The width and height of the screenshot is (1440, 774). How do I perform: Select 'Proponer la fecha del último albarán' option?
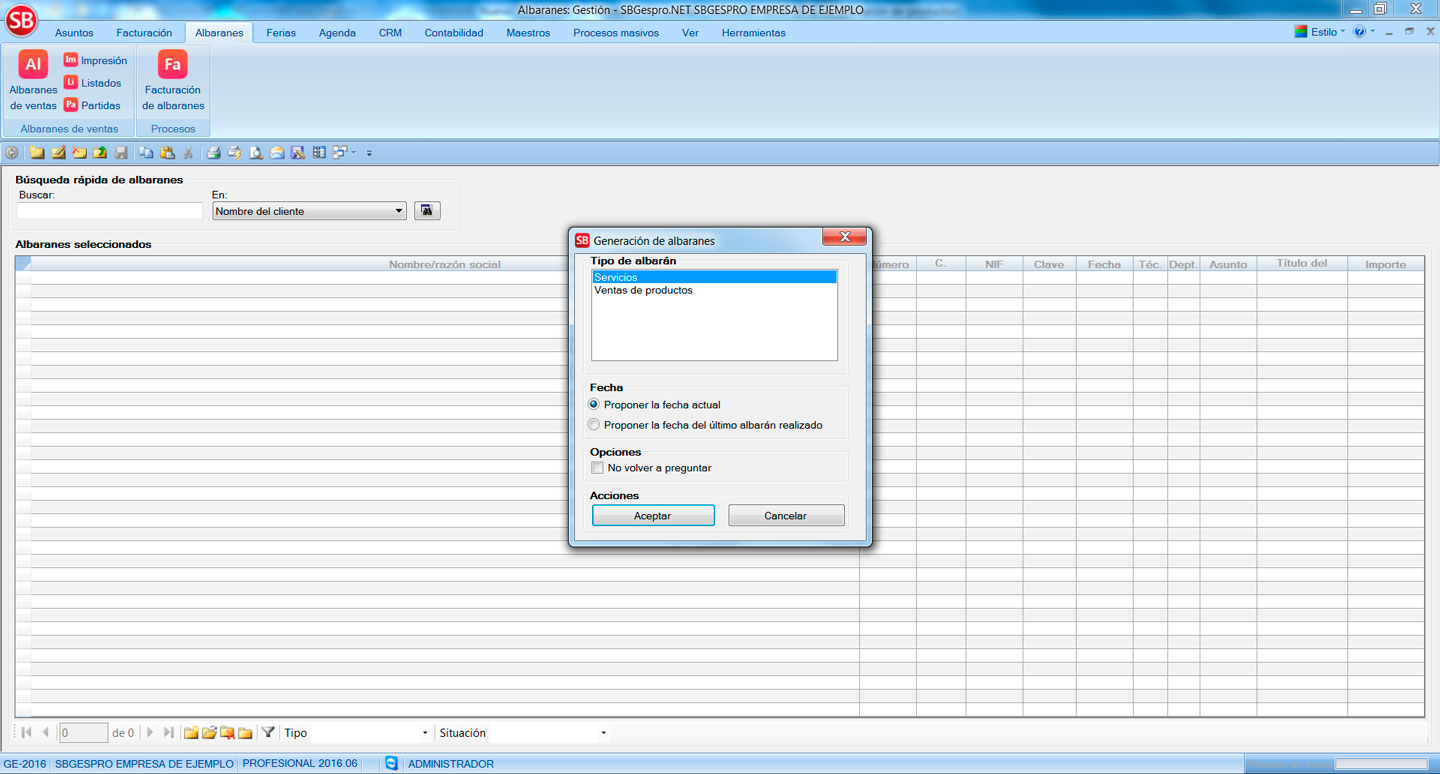click(595, 425)
